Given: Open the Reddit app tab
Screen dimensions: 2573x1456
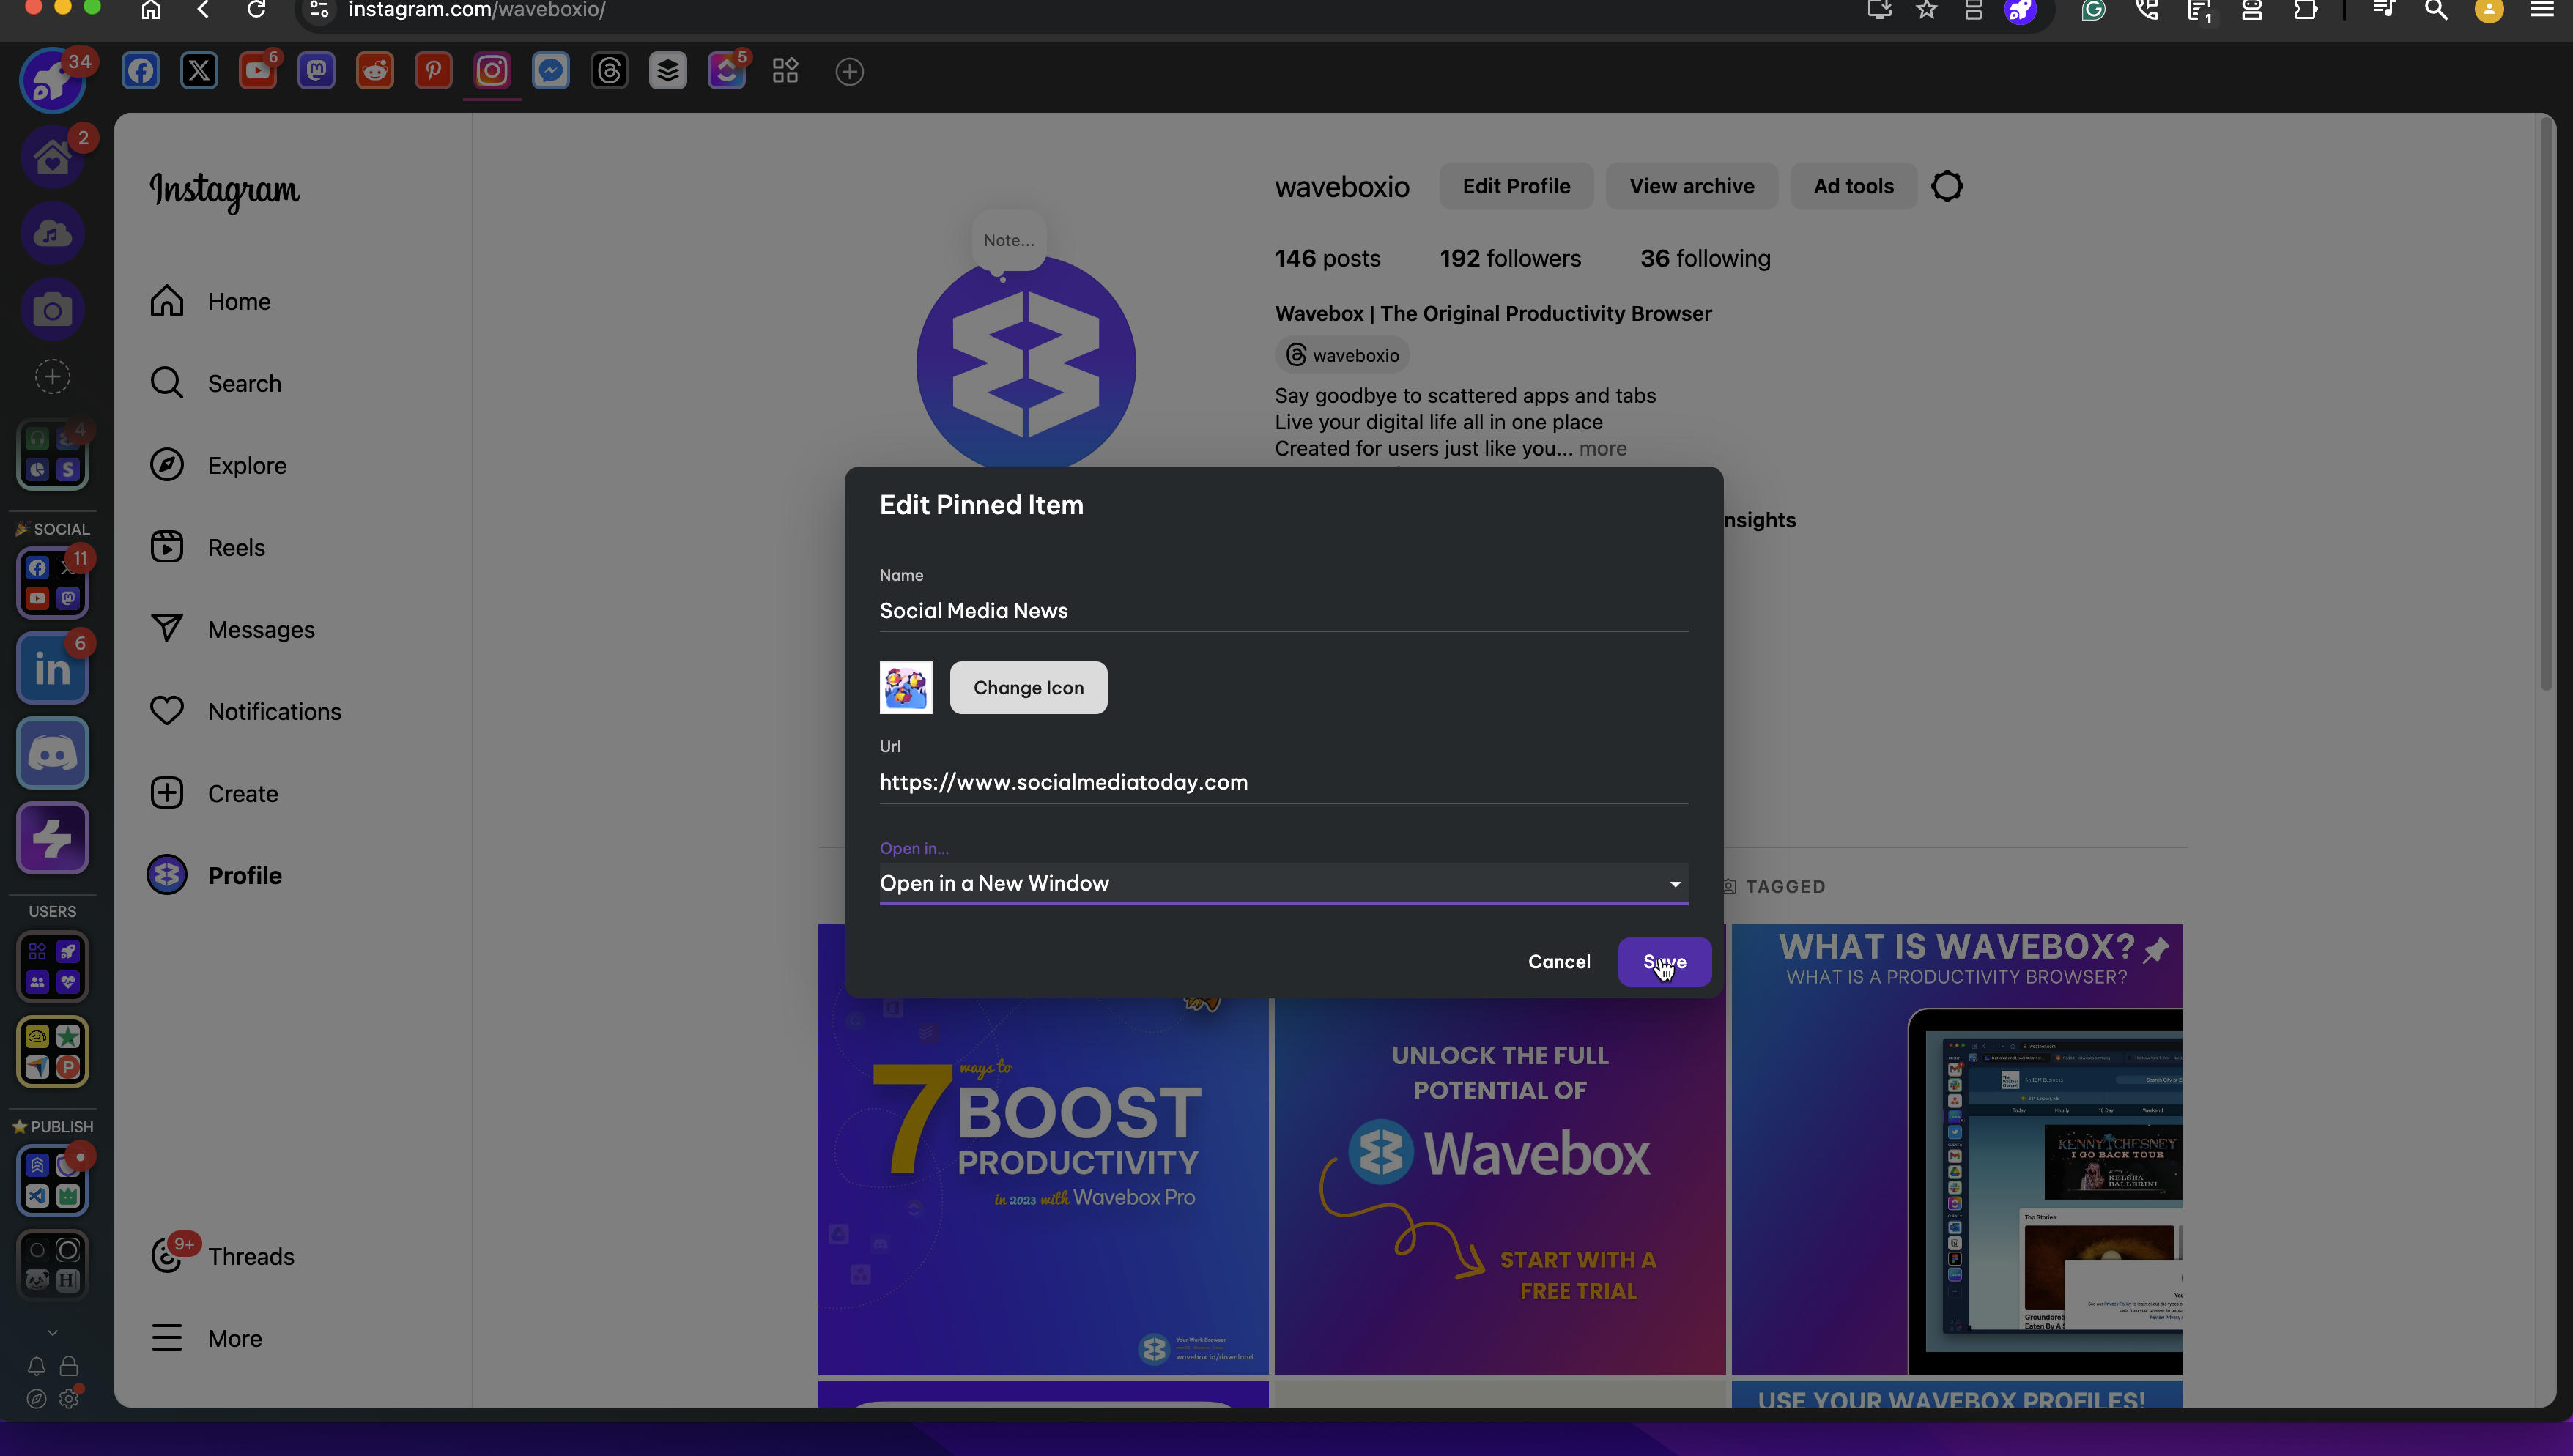Looking at the screenshot, I should click(375, 71).
